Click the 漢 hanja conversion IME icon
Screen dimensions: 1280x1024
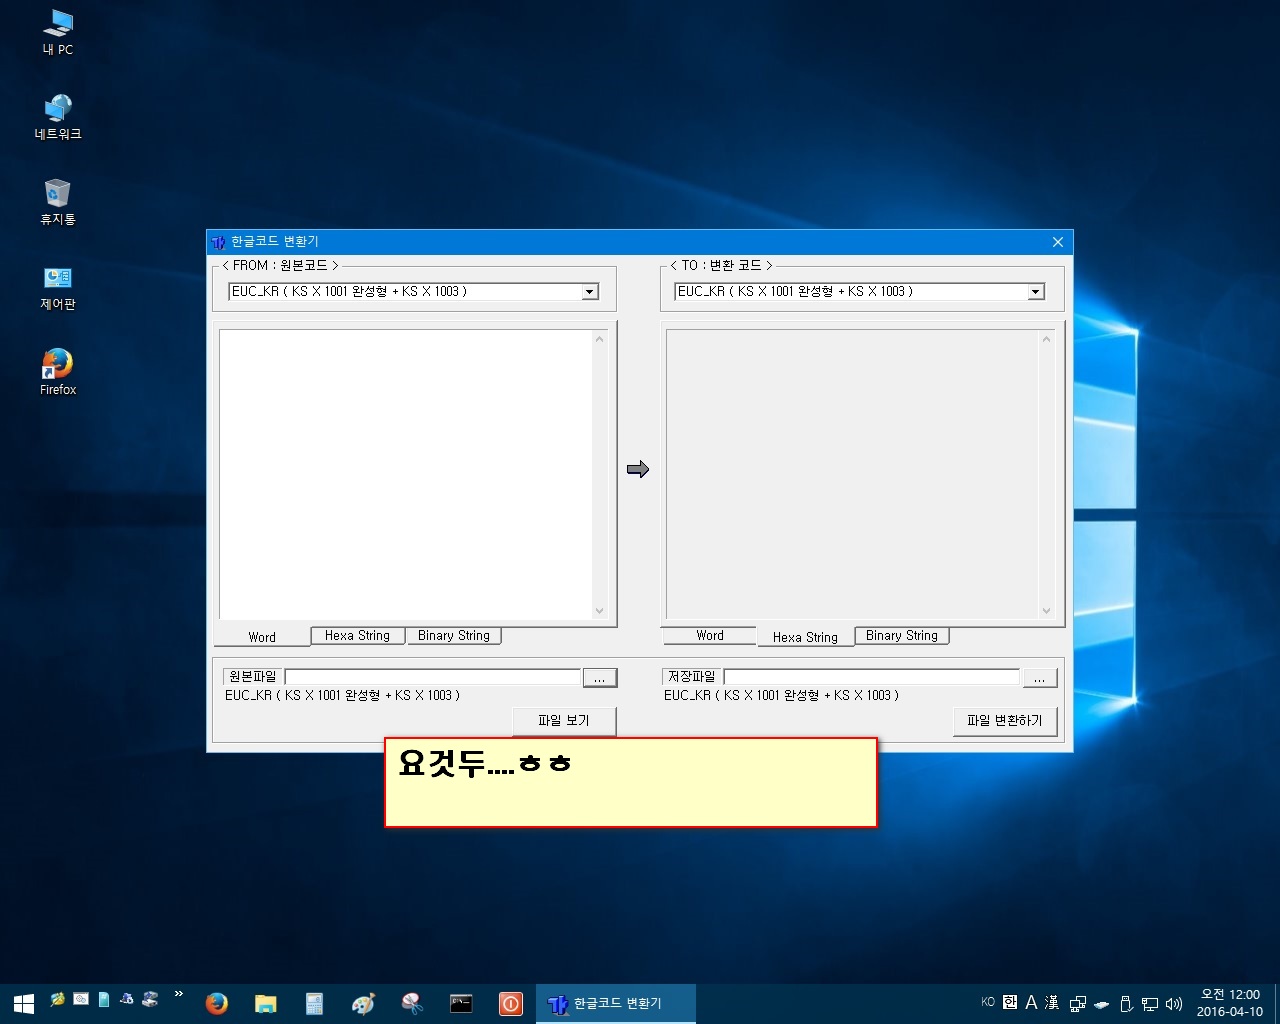[x=1052, y=1002]
